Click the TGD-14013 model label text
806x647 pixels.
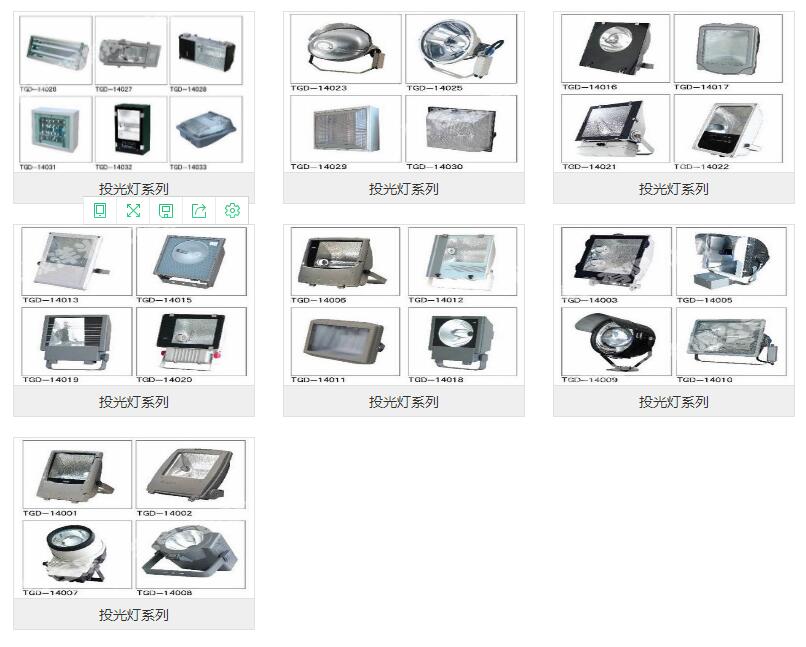click(x=50, y=300)
